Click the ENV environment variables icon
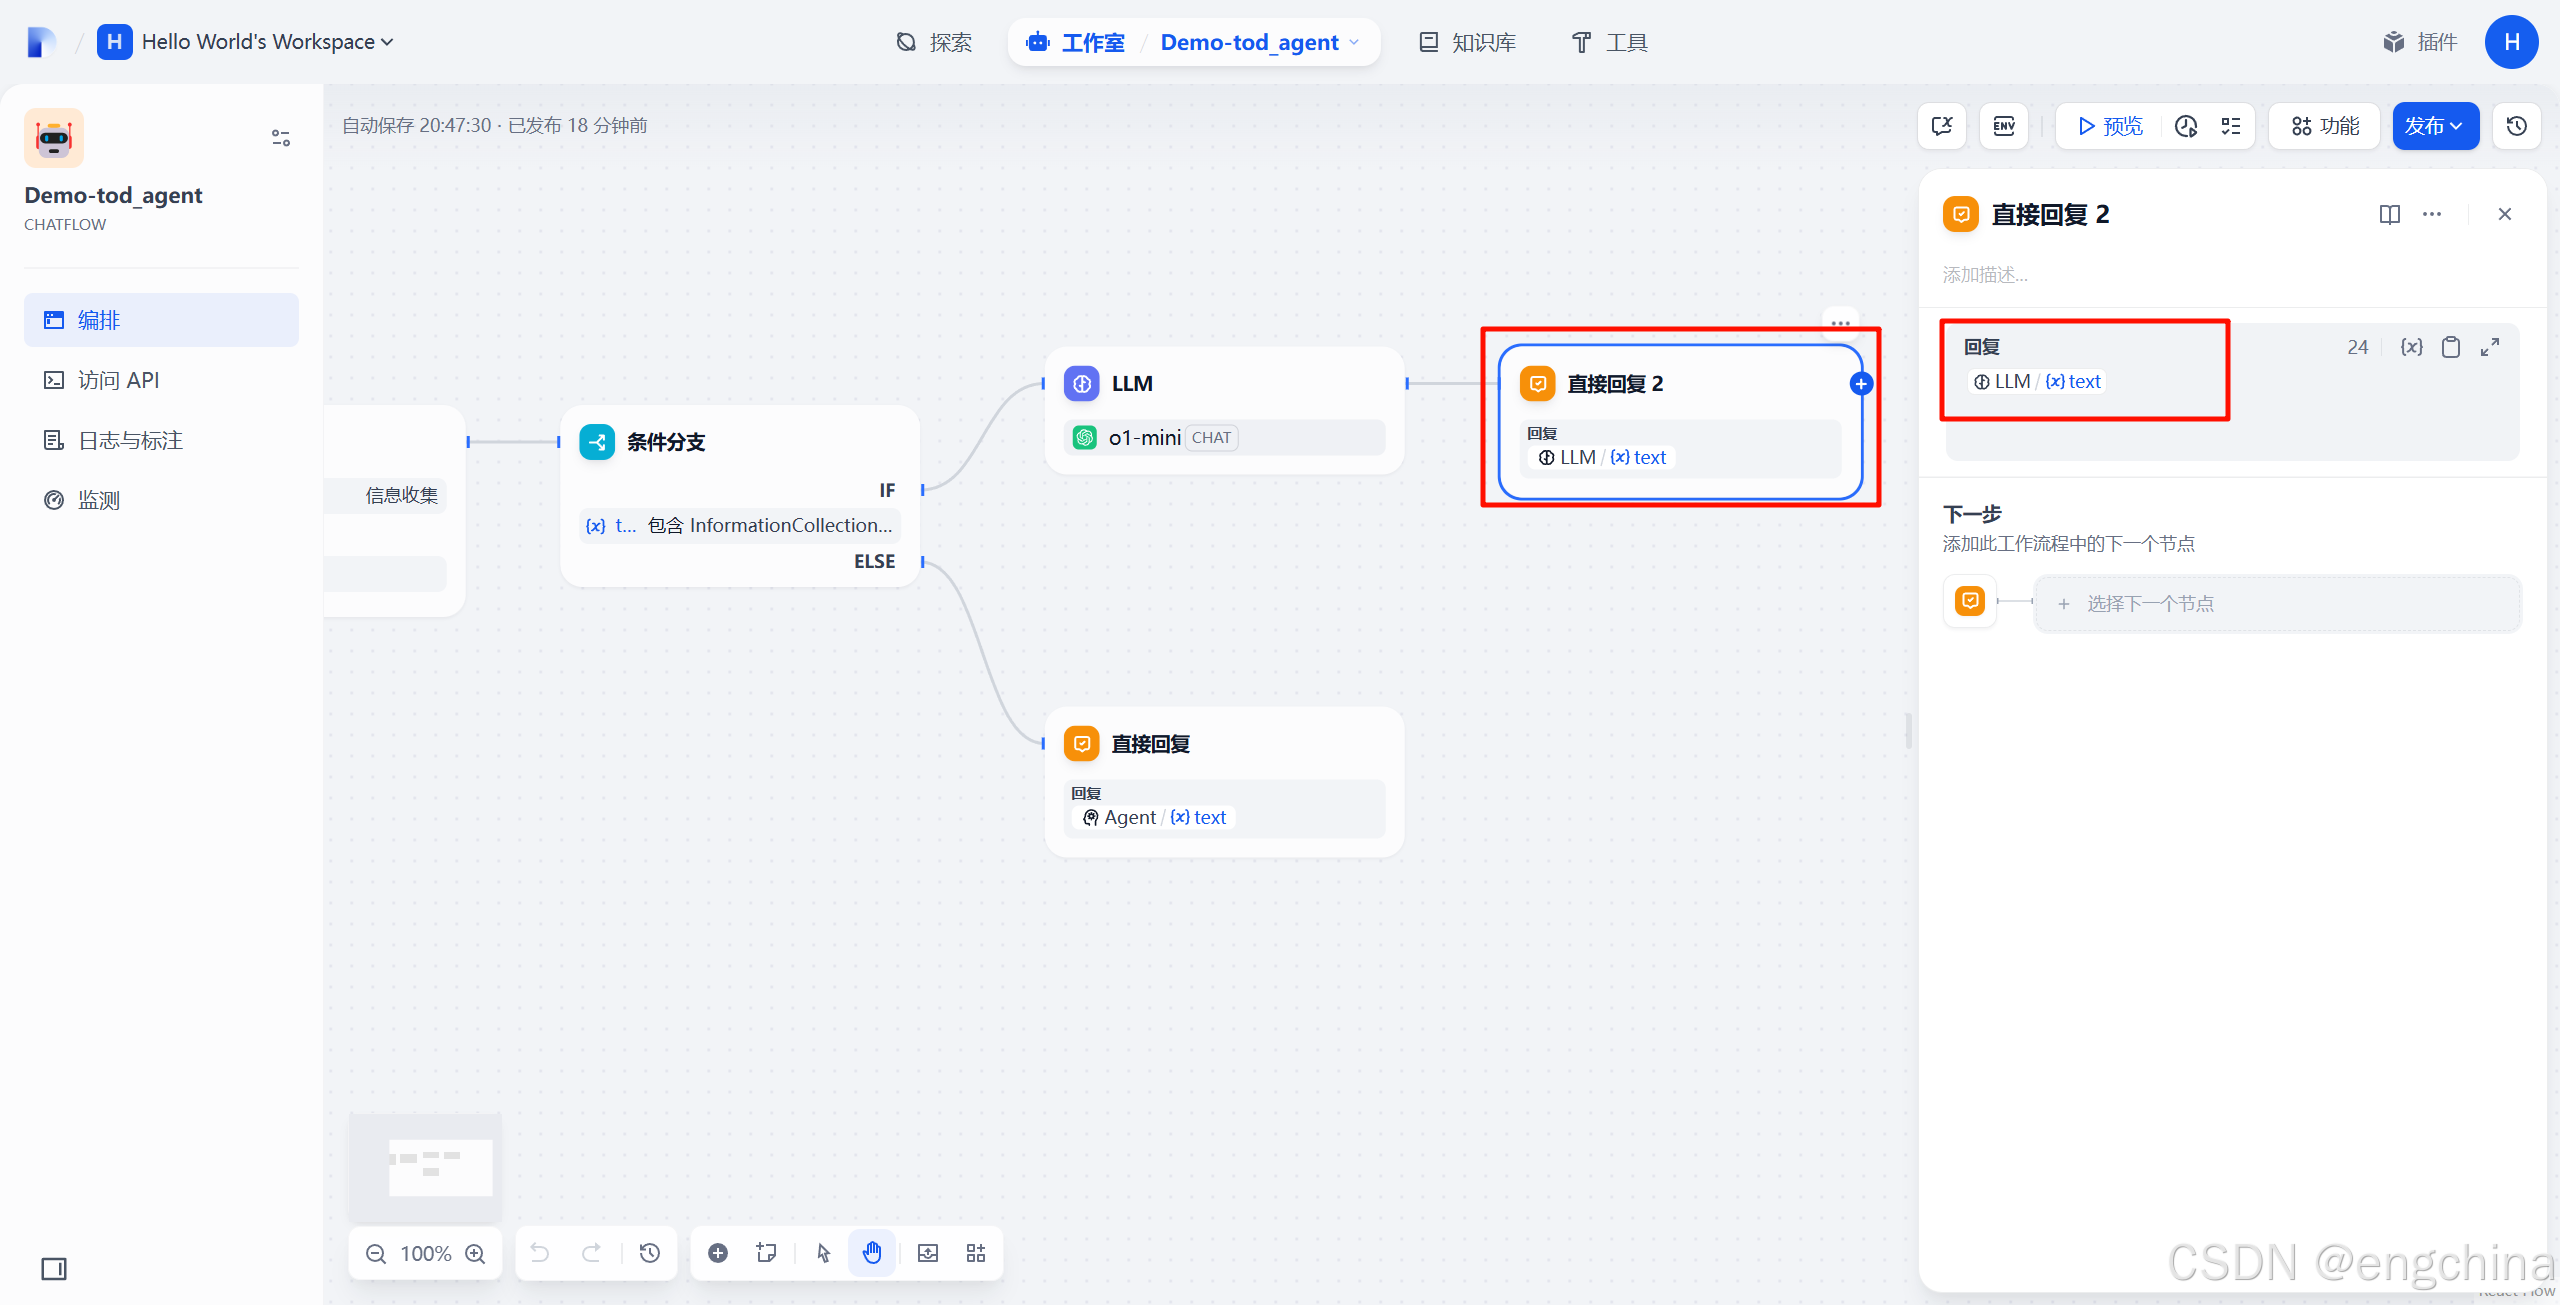 point(2004,126)
